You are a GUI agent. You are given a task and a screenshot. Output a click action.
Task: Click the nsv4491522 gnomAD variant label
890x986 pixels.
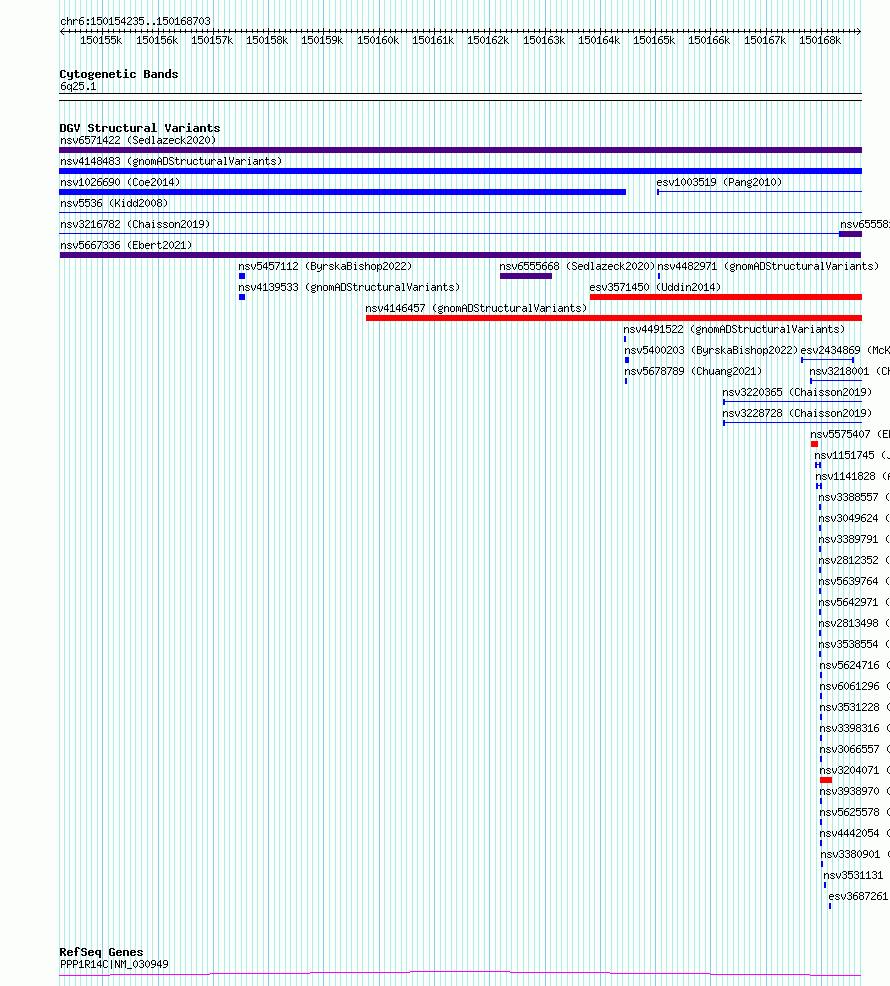(734, 330)
